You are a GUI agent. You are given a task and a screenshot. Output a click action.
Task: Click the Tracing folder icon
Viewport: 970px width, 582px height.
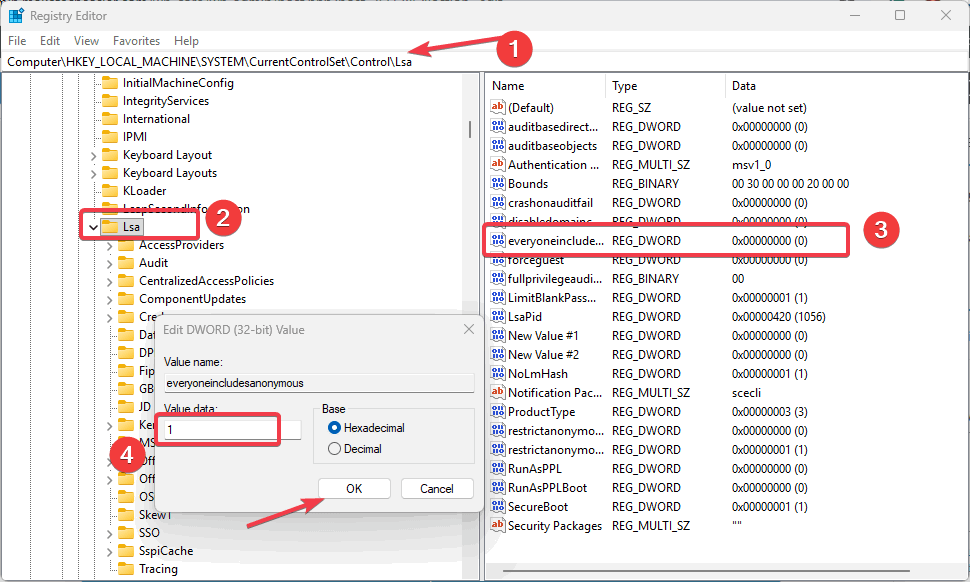pos(126,568)
